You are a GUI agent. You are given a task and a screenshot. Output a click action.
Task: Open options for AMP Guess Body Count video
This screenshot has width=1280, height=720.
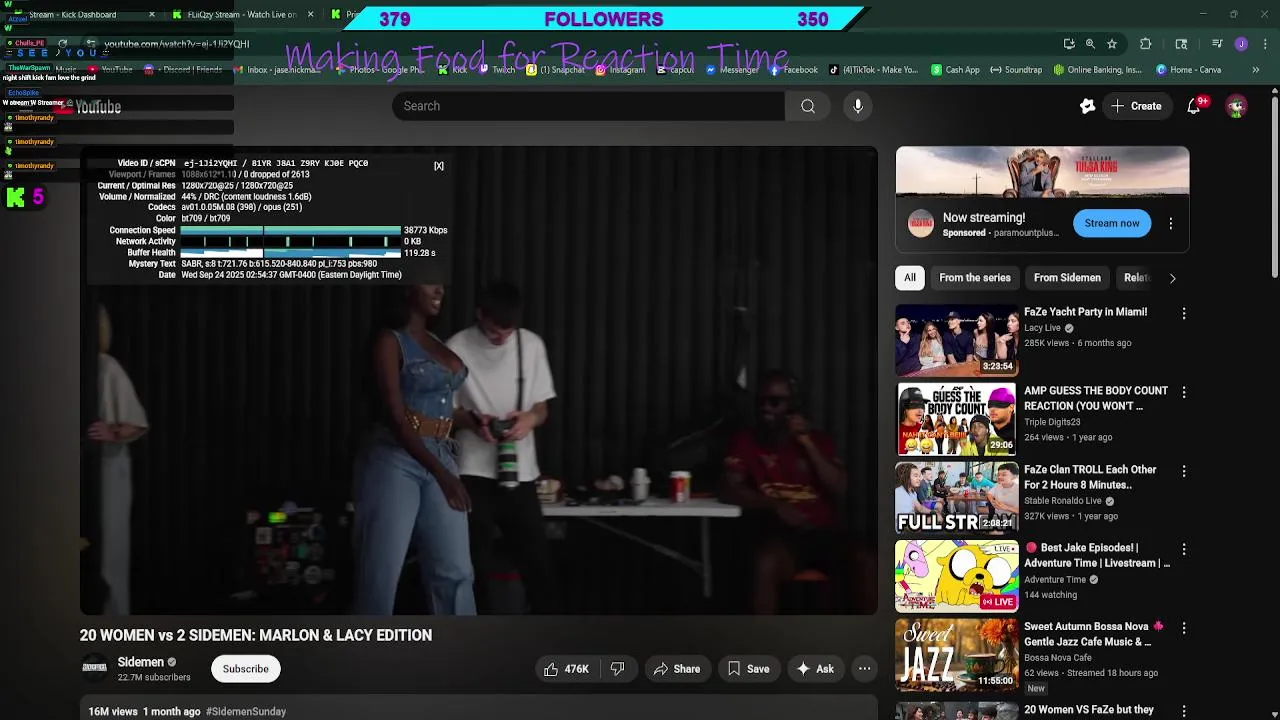[x=1184, y=392]
